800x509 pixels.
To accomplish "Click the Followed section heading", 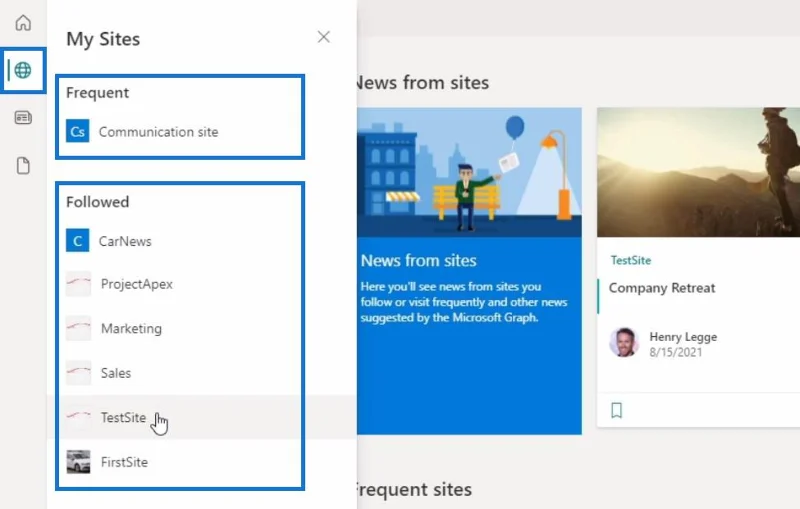I will [x=97, y=202].
